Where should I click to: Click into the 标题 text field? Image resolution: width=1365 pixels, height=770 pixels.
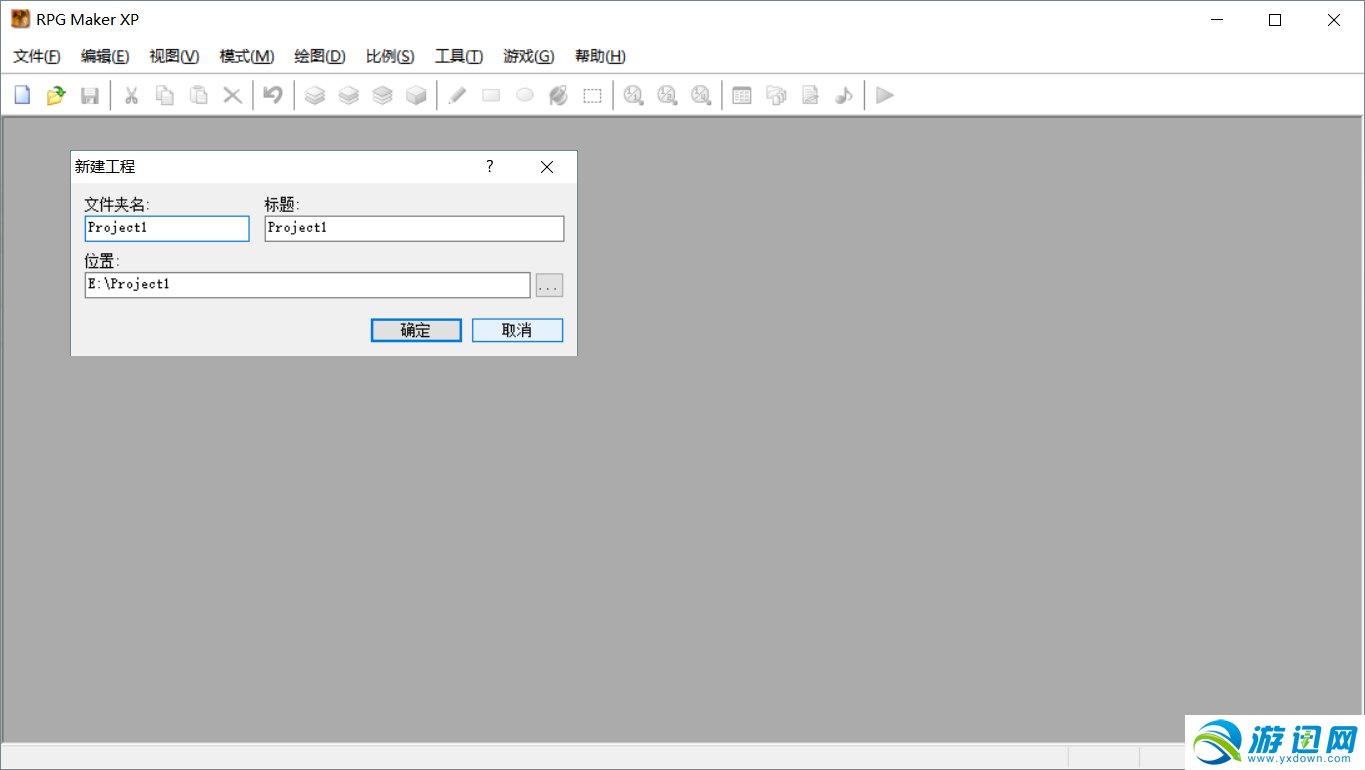pyautogui.click(x=414, y=228)
